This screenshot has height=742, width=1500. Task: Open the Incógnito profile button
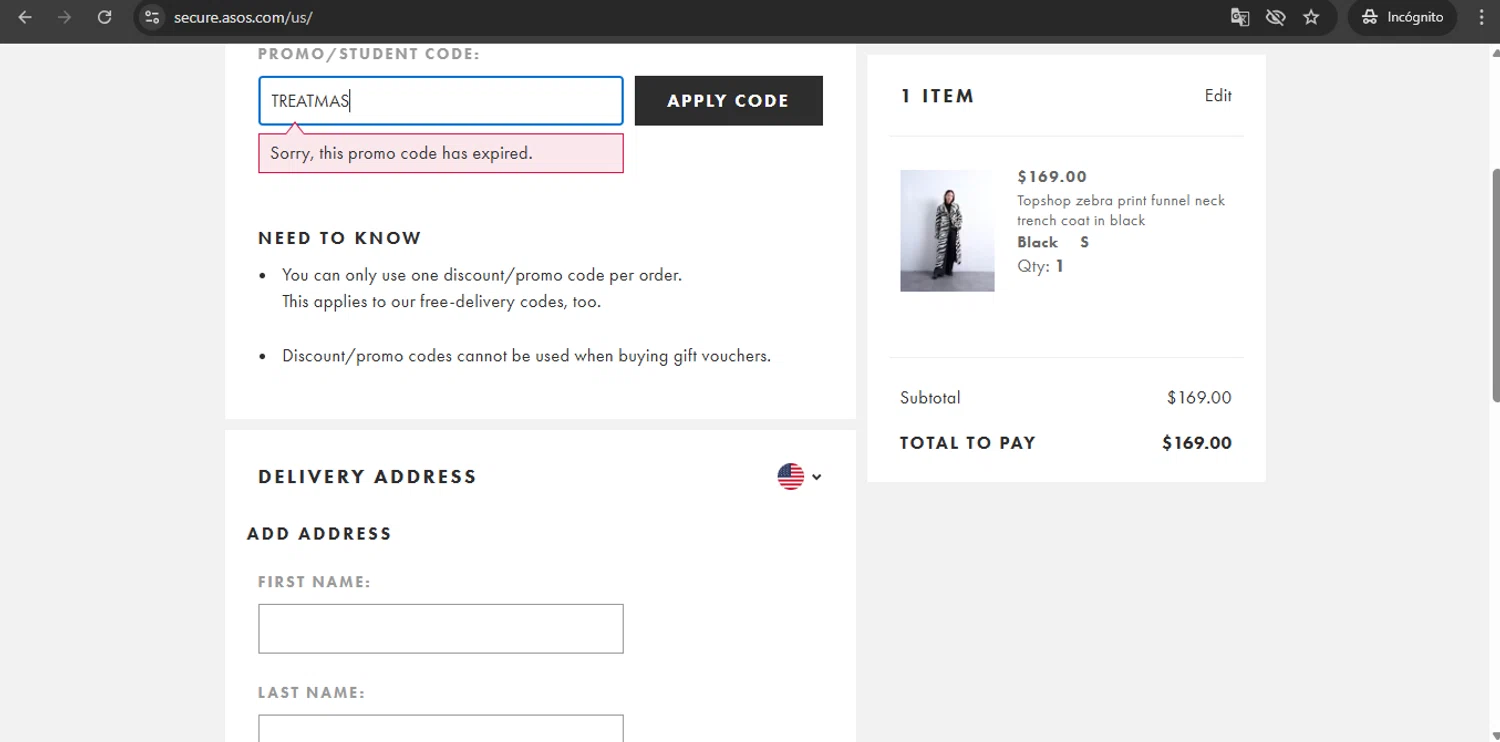[x=1403, y=17]
